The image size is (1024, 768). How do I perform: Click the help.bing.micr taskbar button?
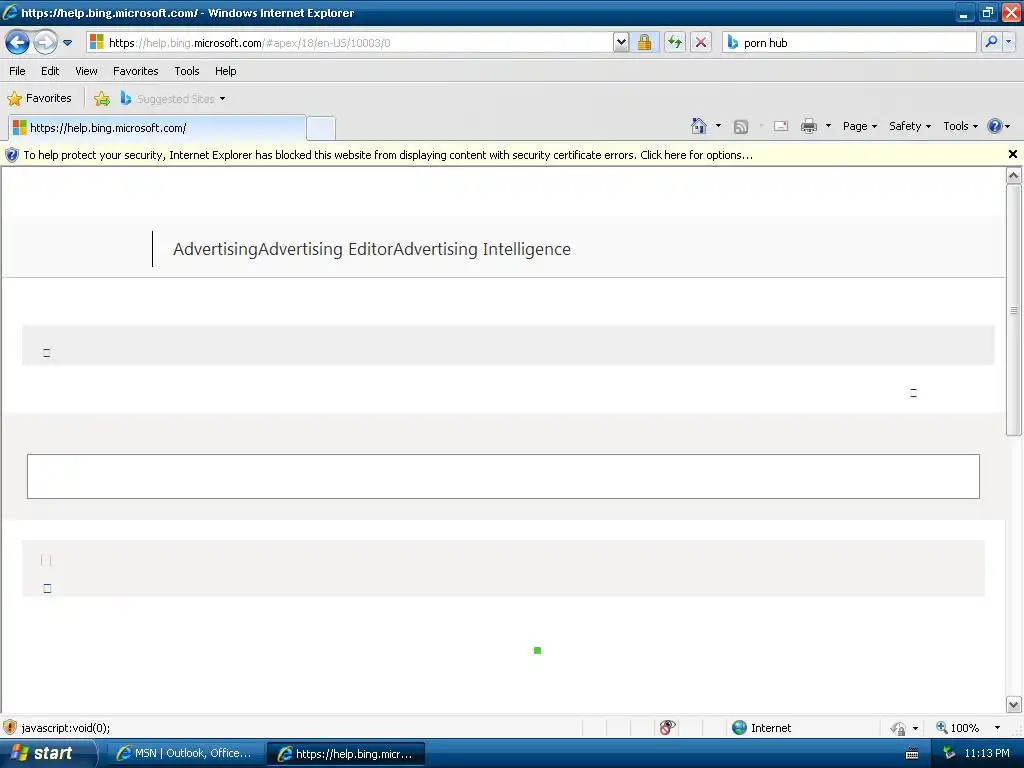(x=346, y=754)
